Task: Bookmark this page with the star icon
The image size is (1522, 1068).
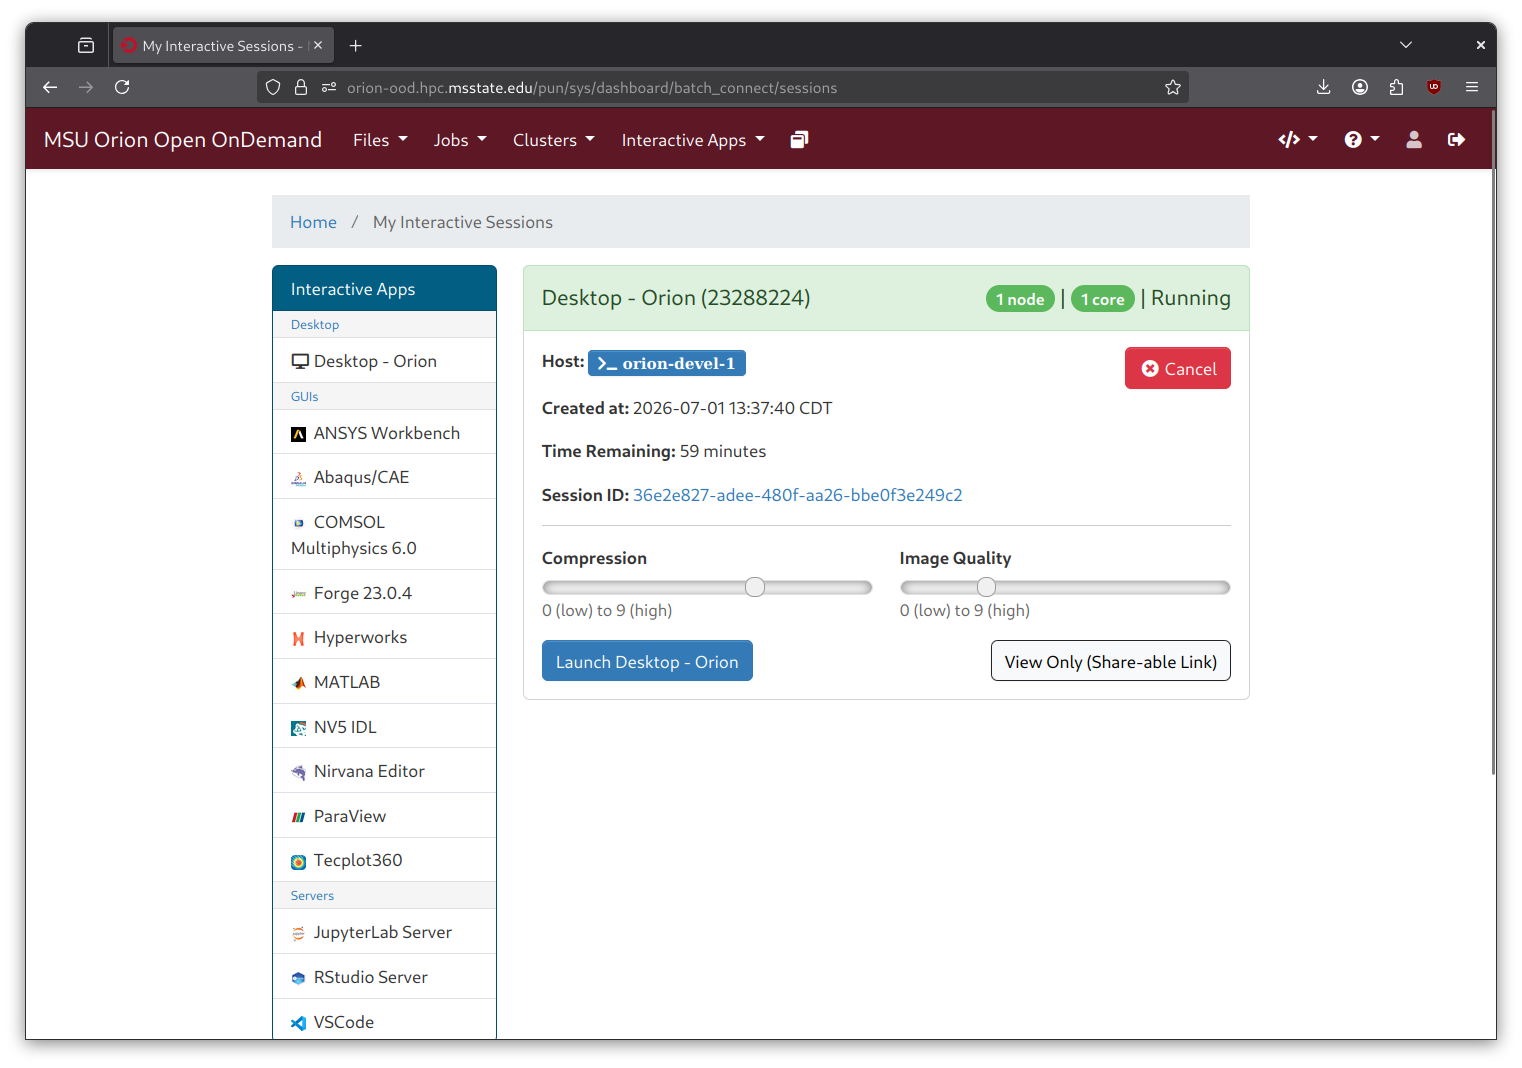Action: click(1173, 87)
